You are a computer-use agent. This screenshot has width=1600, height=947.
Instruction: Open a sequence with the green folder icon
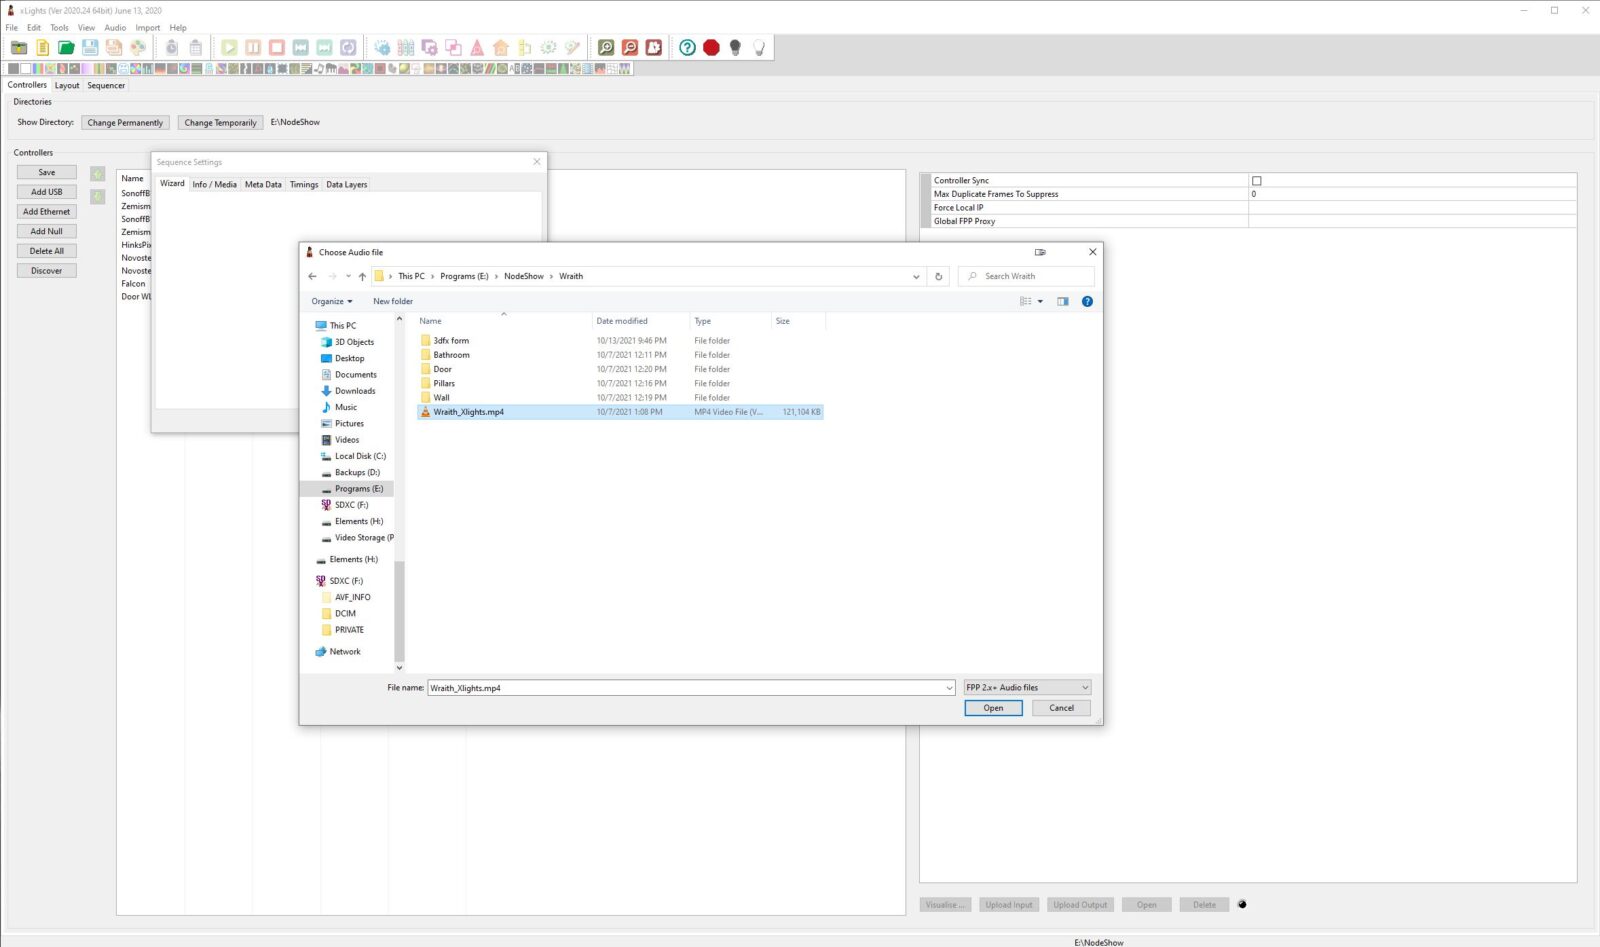click(66, 47)
